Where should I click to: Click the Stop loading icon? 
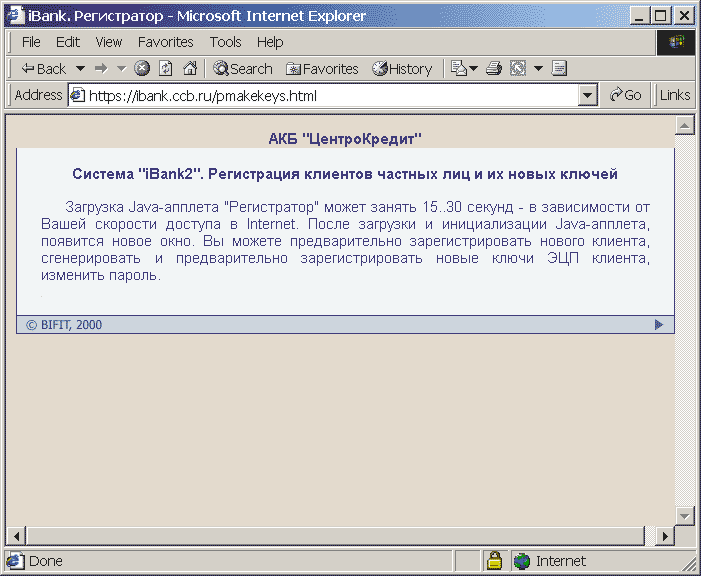click(x=142, y=68)
